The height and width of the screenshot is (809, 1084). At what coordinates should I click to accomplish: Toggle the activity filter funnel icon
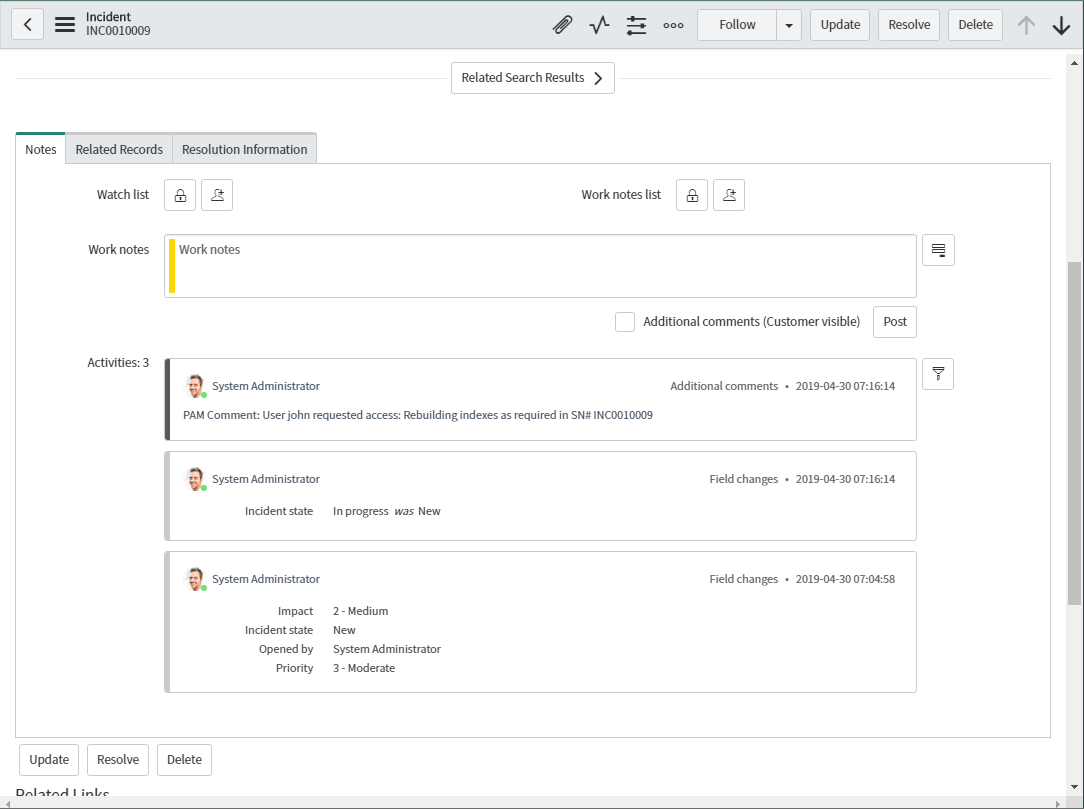(x=938, y=374)
